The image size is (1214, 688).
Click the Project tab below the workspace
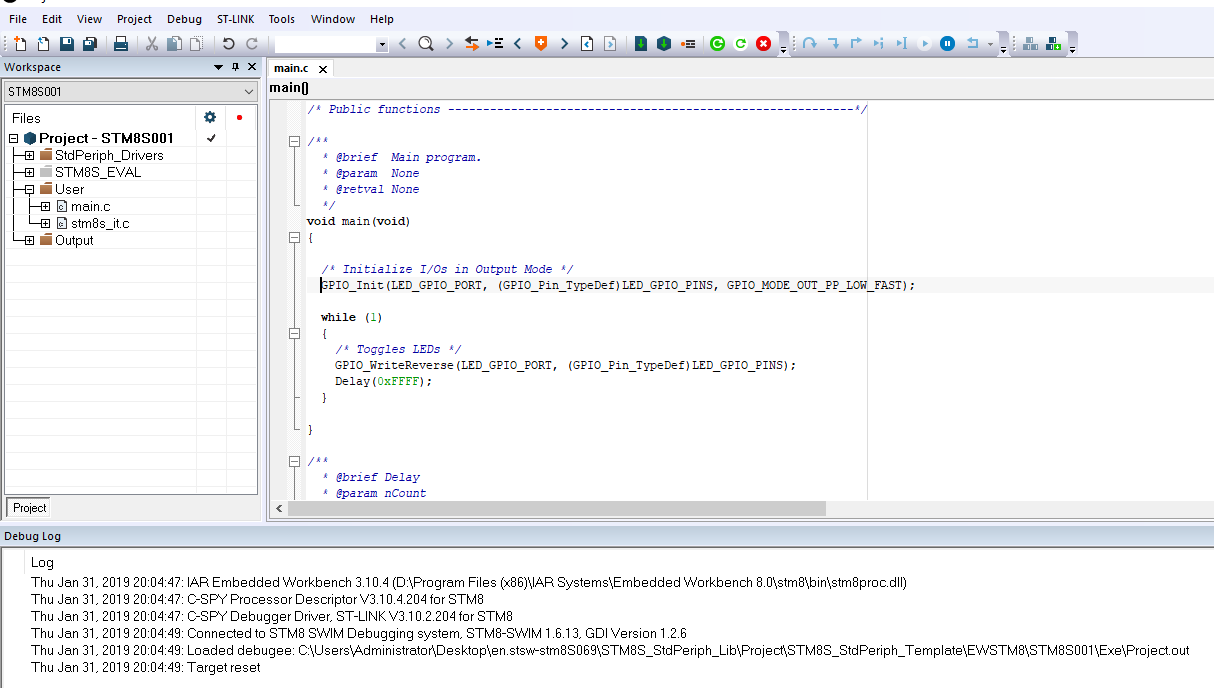pyautogui.click(x=29, y=507)
